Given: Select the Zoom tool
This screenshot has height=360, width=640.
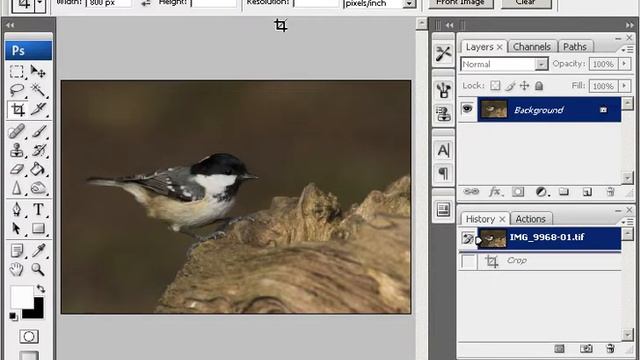Looking at the screenshot, I should pos(38,269).
